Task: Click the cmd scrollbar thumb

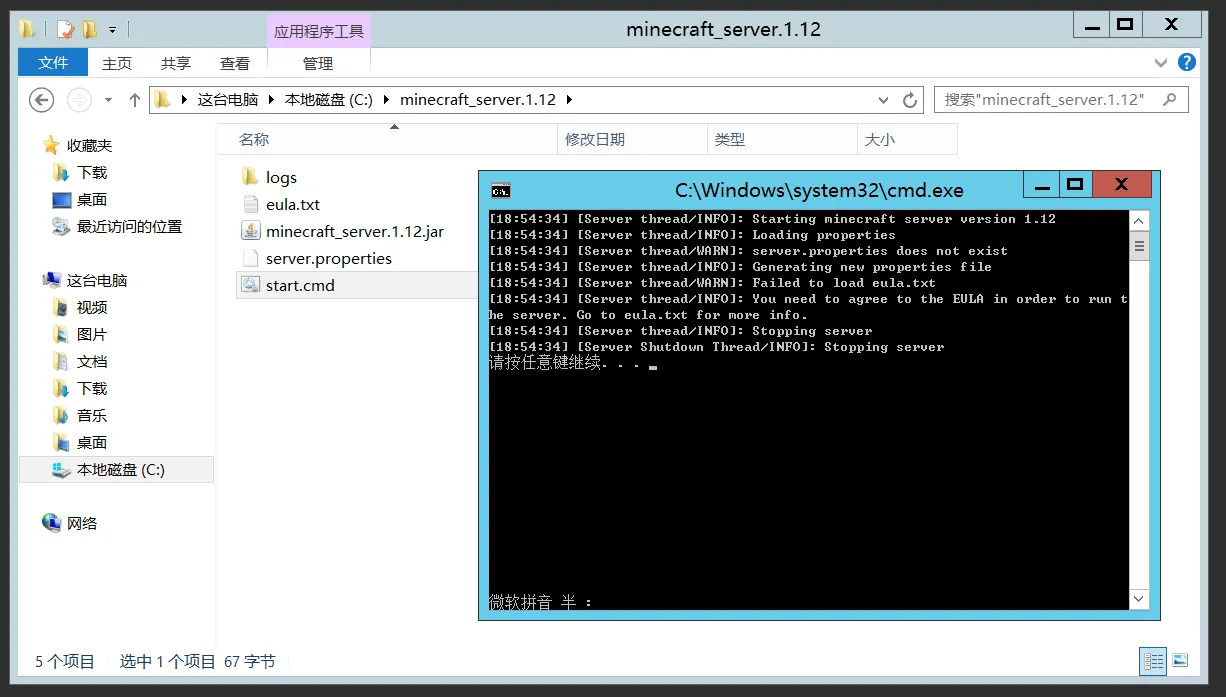Action: [x=1139, y=246]
